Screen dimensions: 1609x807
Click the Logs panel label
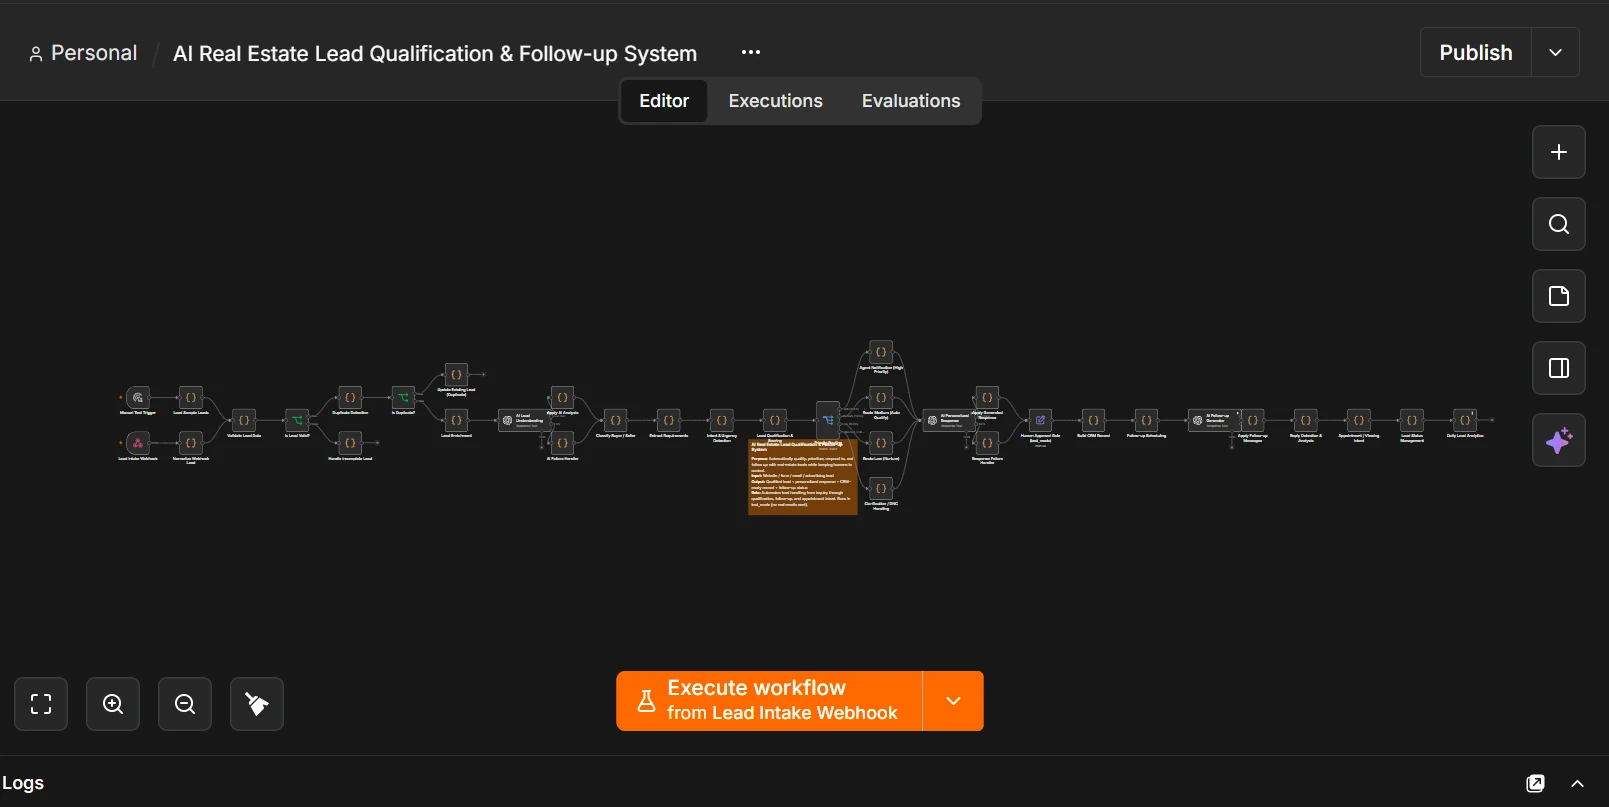[x=23, y=783]
